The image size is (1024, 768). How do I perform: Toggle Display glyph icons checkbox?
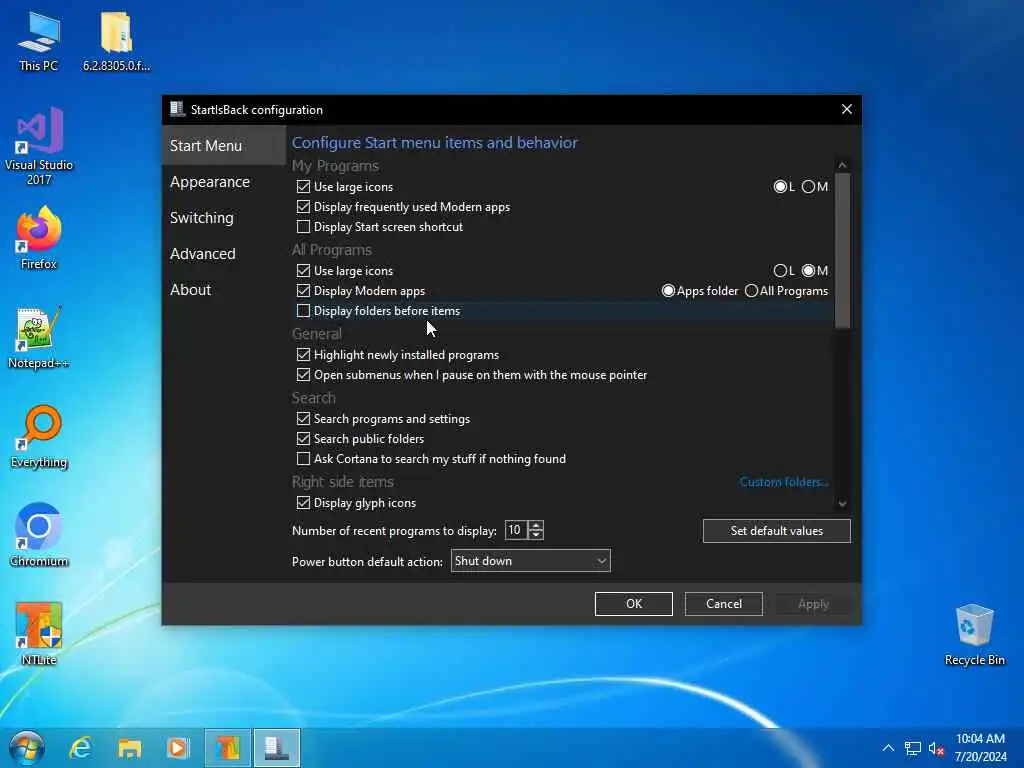tap(303, 503)
